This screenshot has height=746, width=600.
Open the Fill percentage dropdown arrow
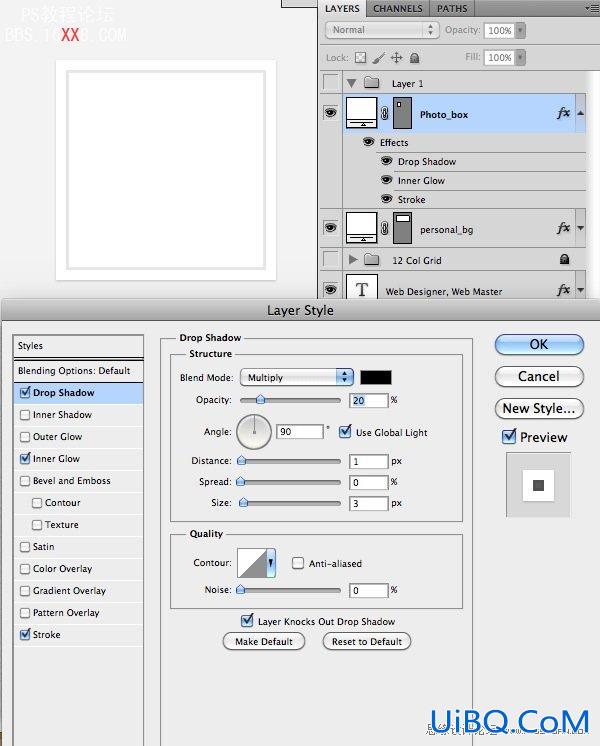click(520, 58)
